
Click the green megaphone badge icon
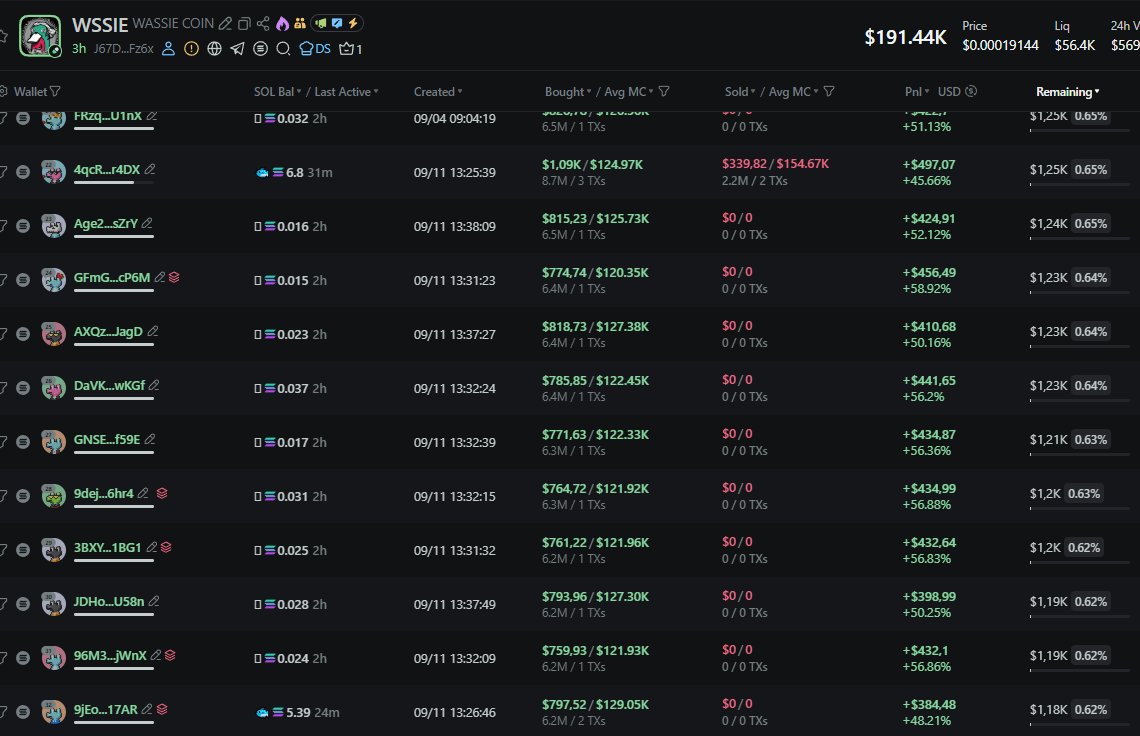[321, 23]
